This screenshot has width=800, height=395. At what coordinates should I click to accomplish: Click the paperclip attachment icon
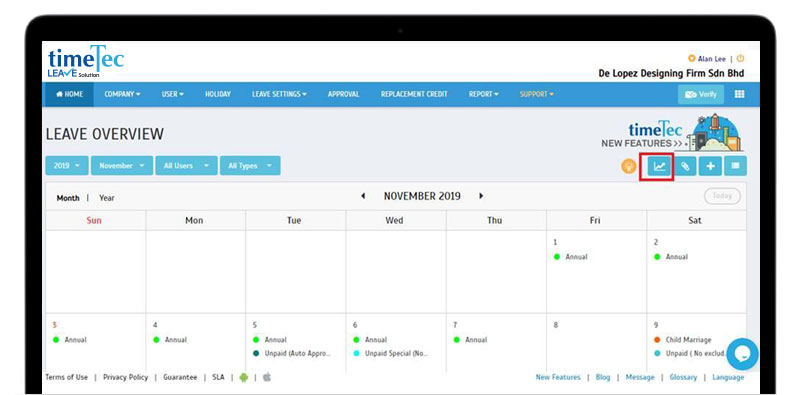685,166
